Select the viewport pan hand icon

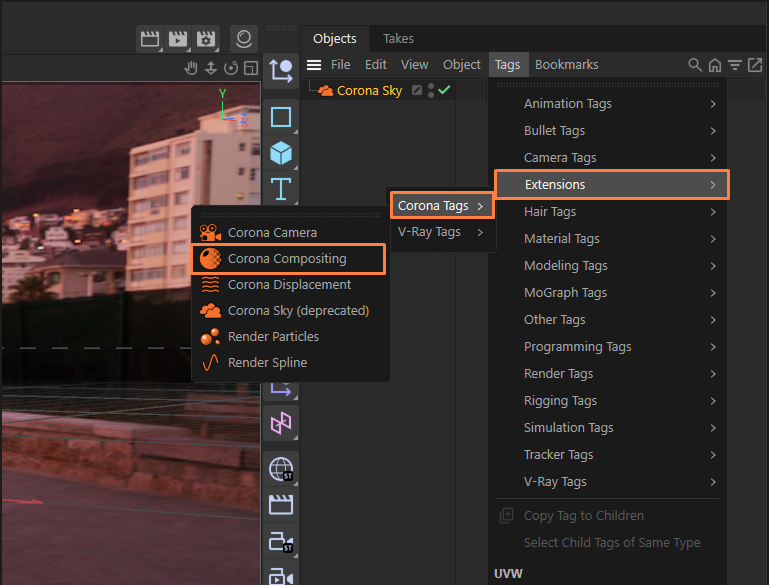(191, 68)
